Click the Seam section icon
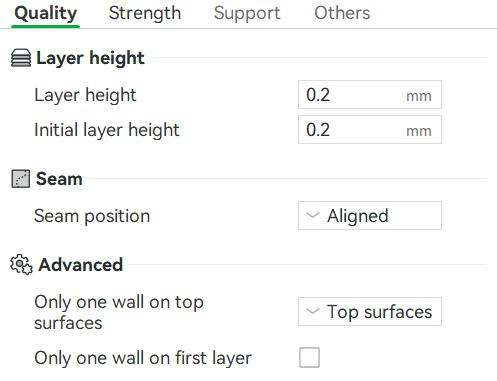 [x=21, y=179]
